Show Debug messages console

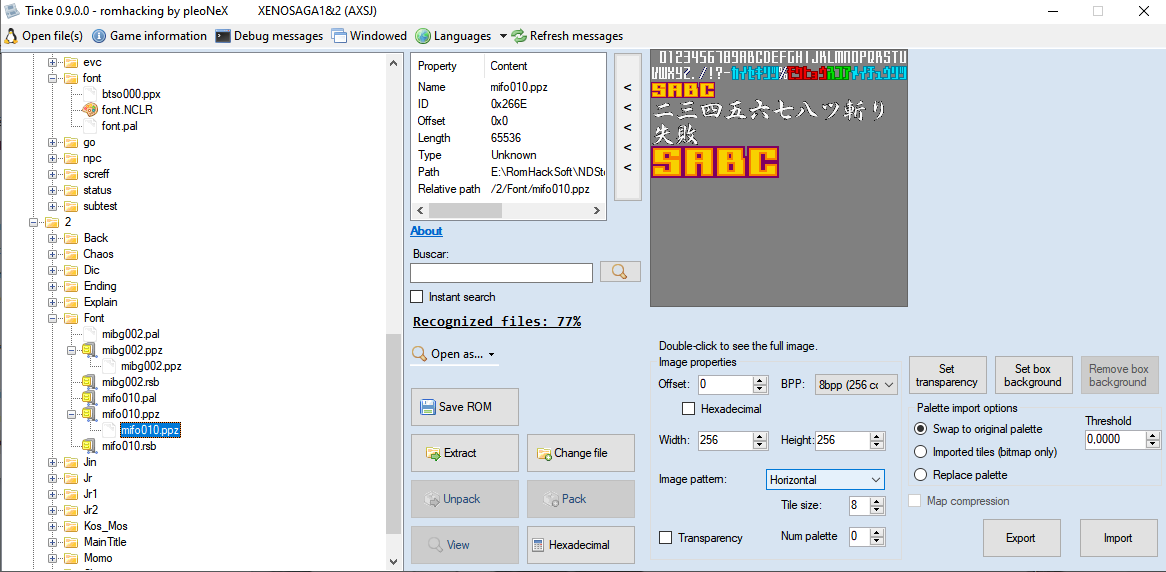(269, 36)
